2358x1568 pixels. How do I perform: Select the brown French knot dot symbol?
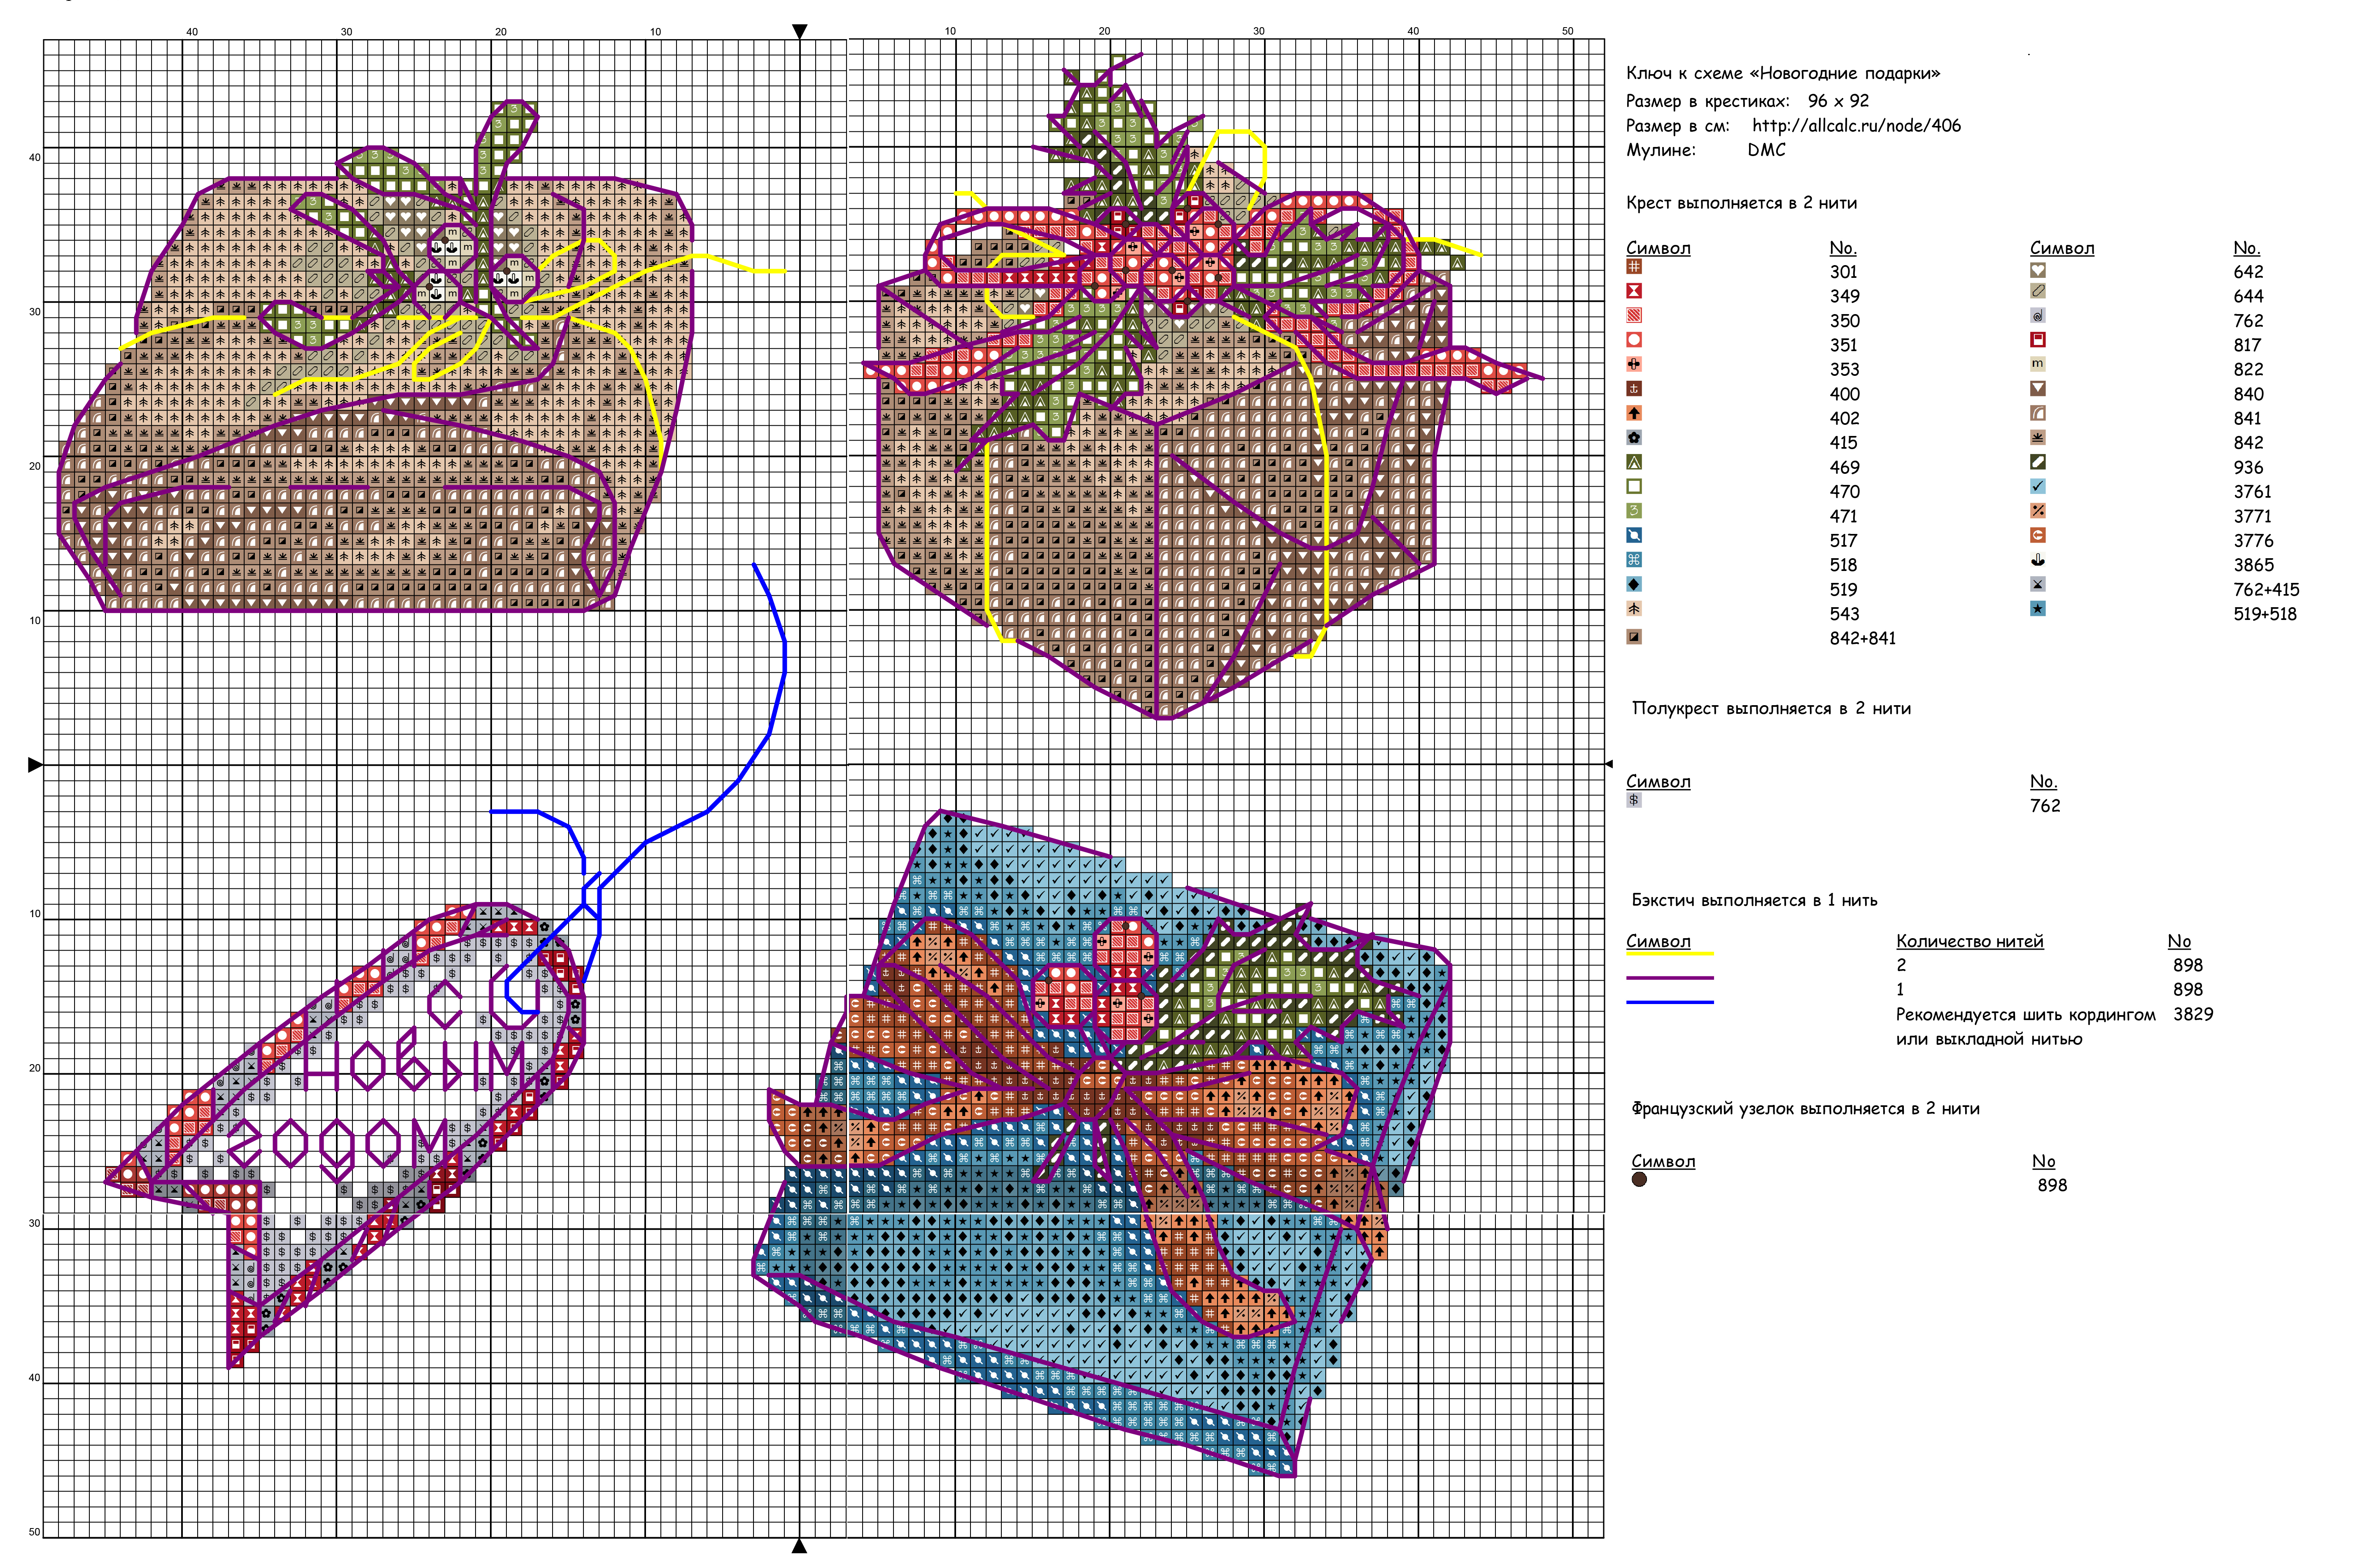pos(1639,1180)
